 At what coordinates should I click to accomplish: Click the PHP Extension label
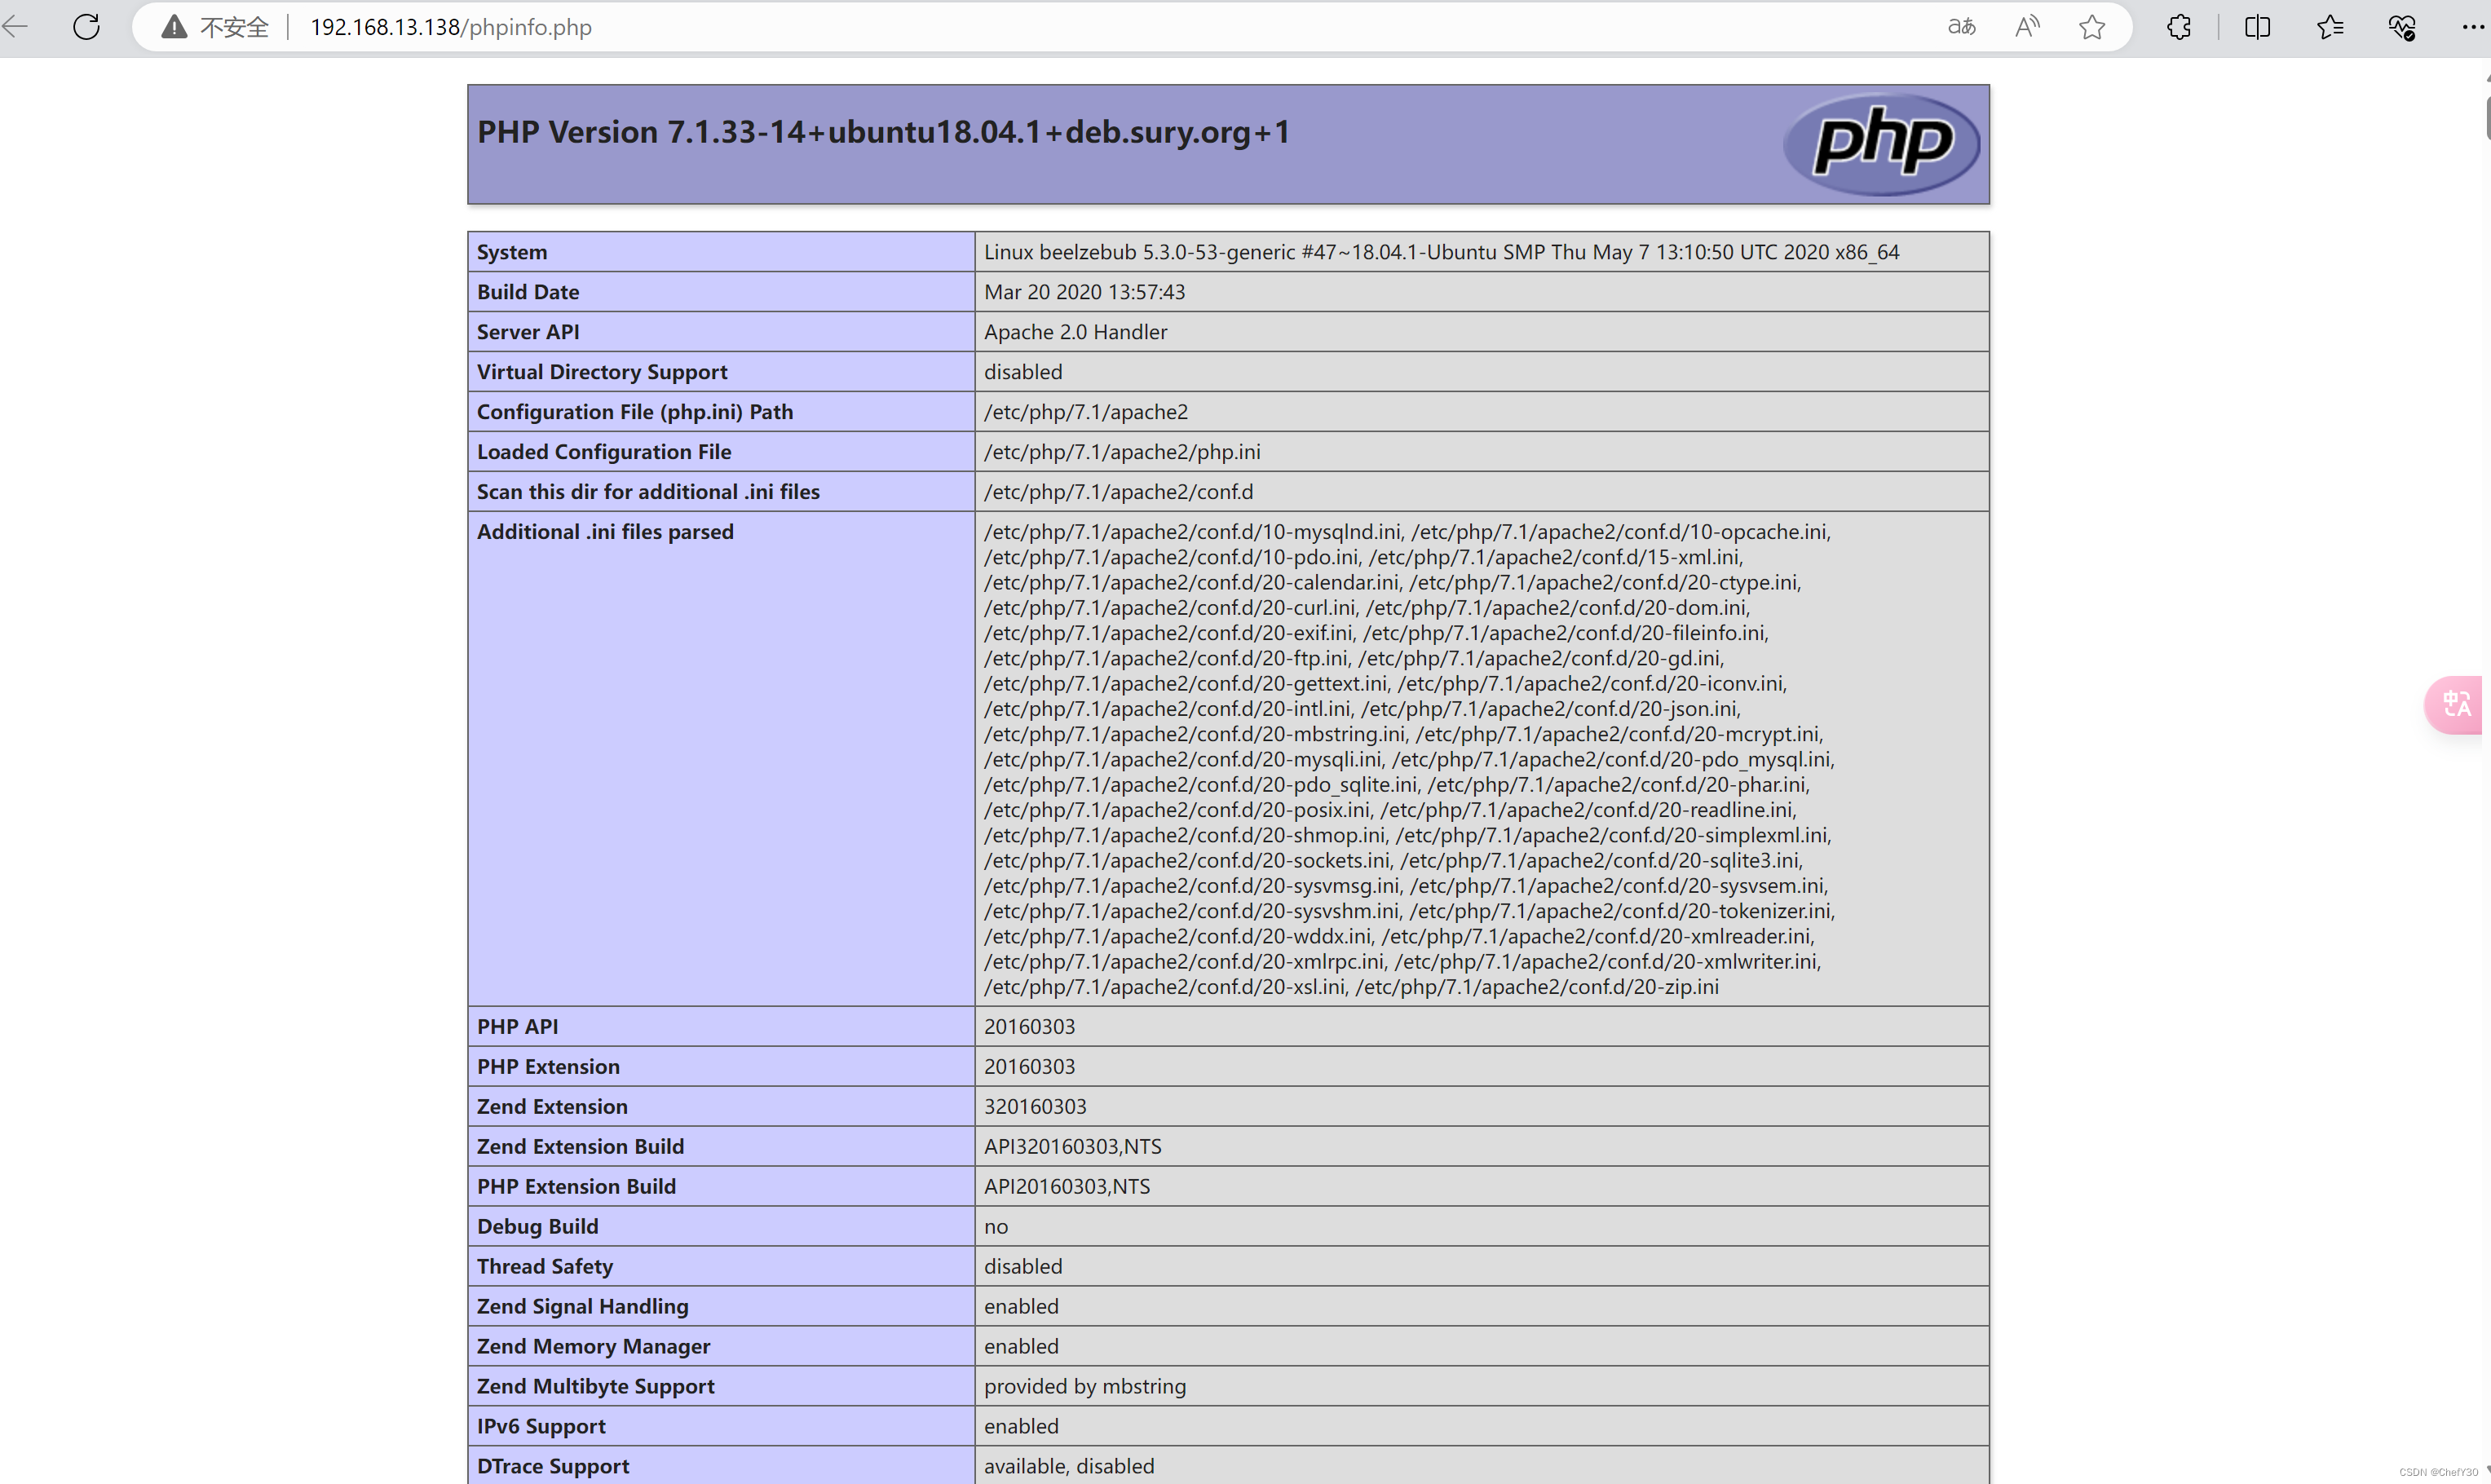click(x=548, y=1066)
